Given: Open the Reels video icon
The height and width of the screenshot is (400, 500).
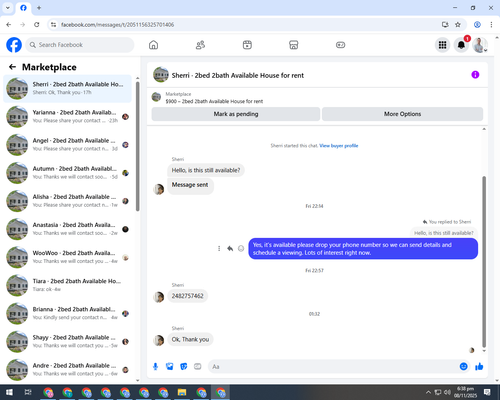Looking at the screenshot, I should point(247,45).
